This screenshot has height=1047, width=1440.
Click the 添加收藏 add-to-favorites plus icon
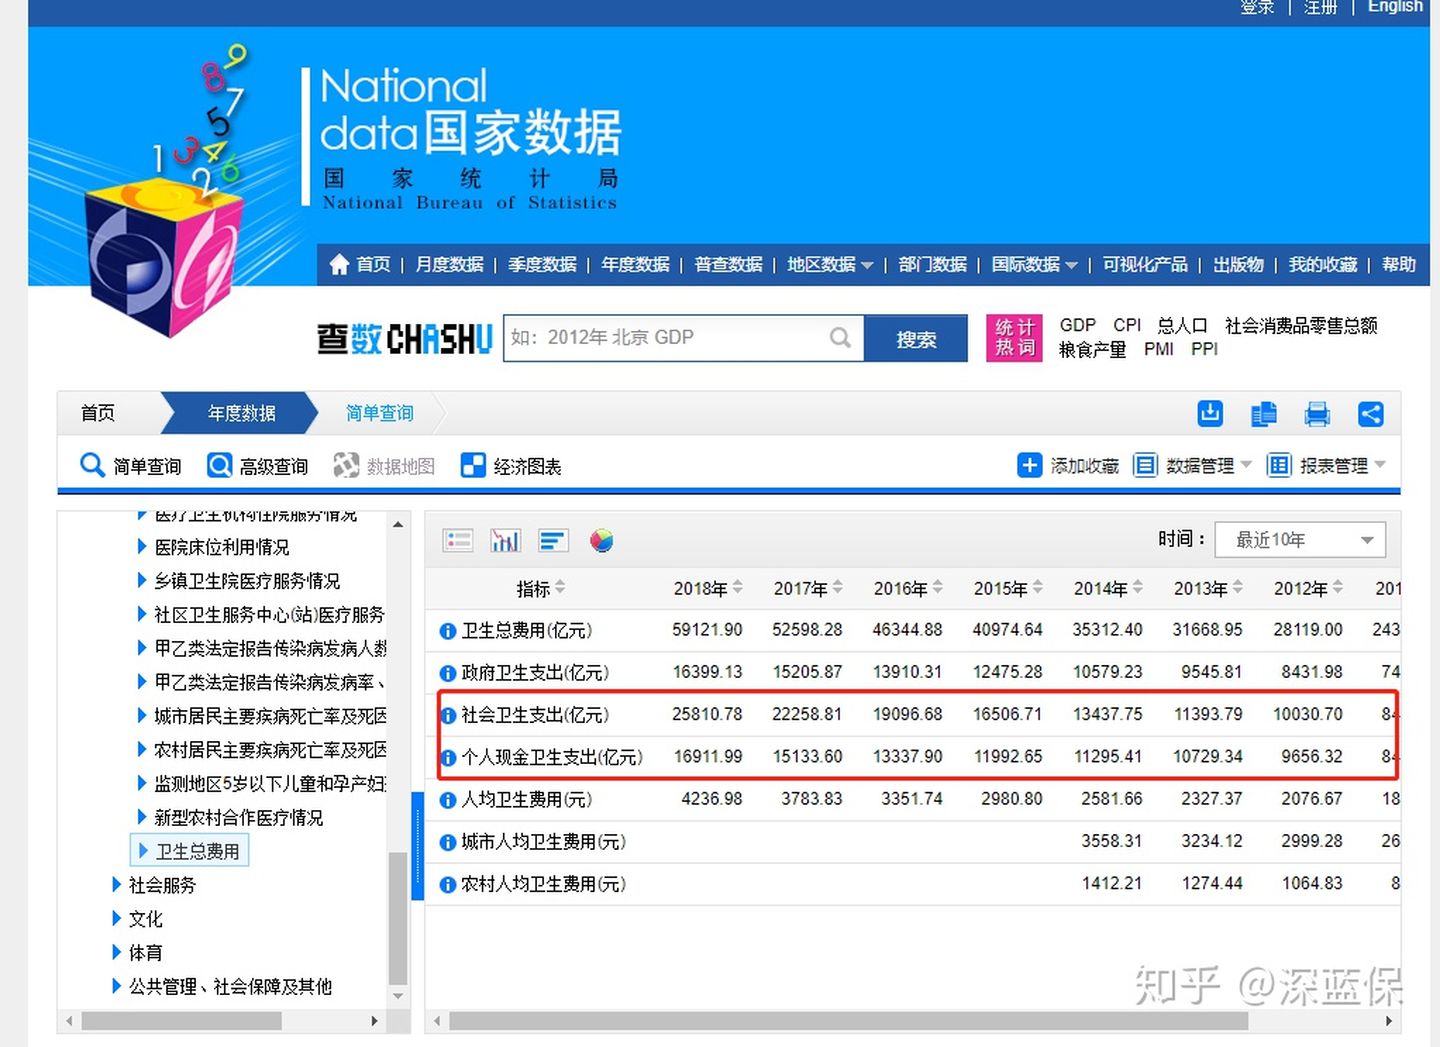click(1030, 465)
